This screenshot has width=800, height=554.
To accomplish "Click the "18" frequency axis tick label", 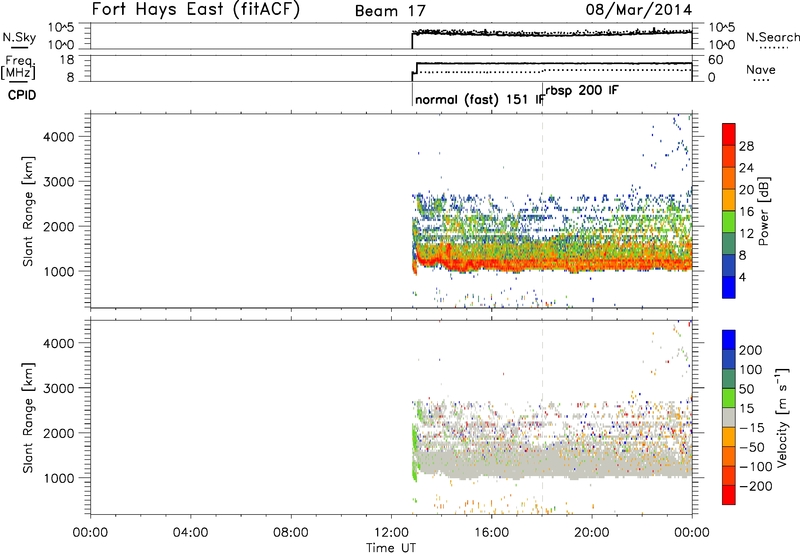I will tap(66, 60).
